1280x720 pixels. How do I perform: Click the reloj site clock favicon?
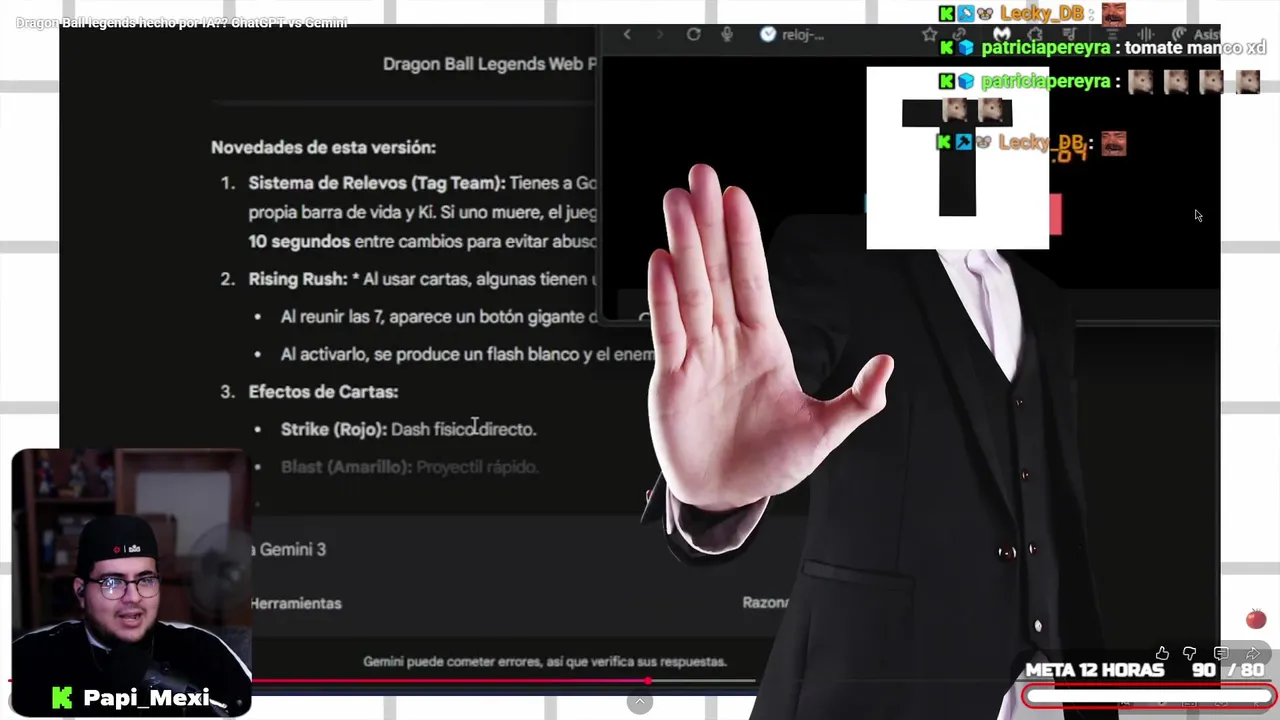768,34
